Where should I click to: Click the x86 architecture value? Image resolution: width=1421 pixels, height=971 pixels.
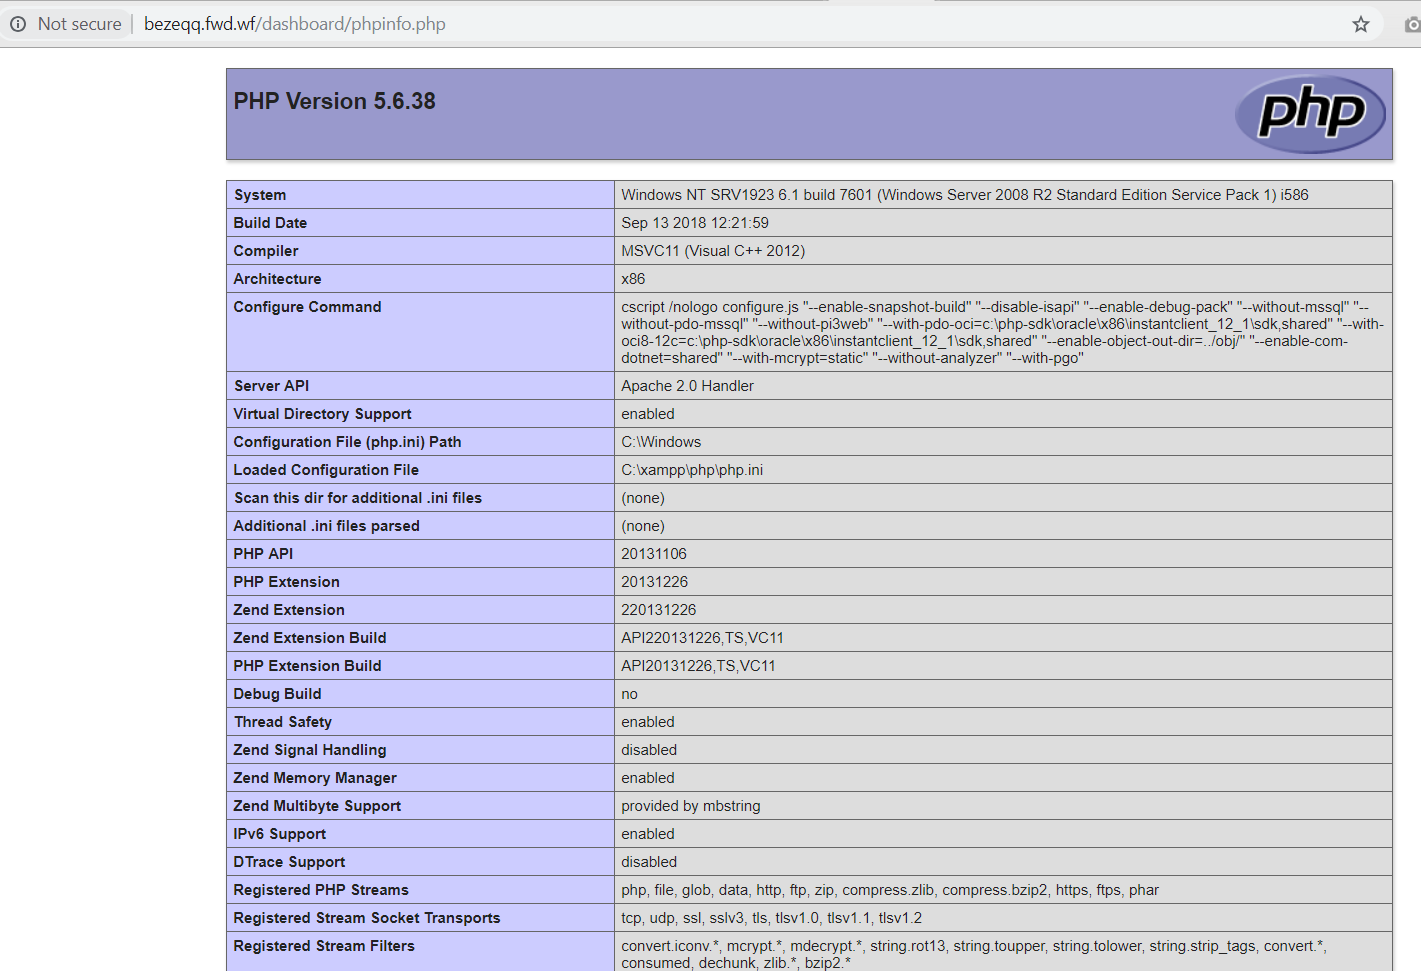[633, 279]
